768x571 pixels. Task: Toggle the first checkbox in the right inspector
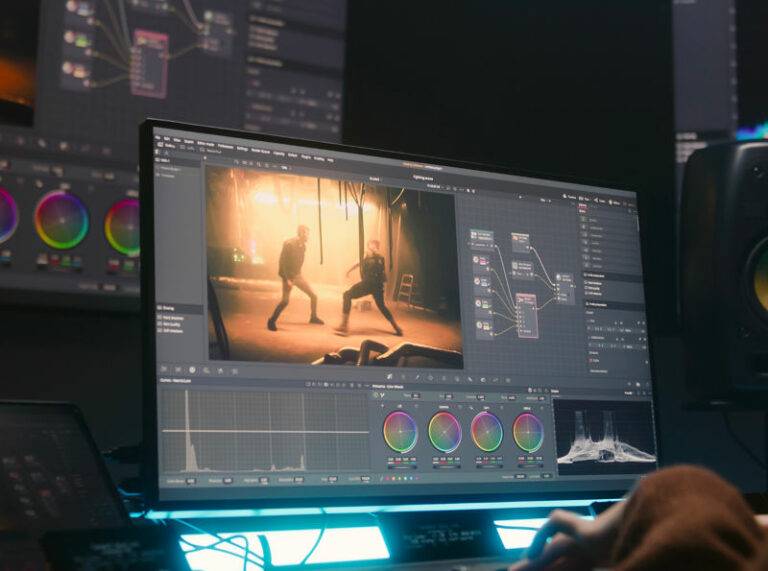pyautogui.click(x=586, y=283)
